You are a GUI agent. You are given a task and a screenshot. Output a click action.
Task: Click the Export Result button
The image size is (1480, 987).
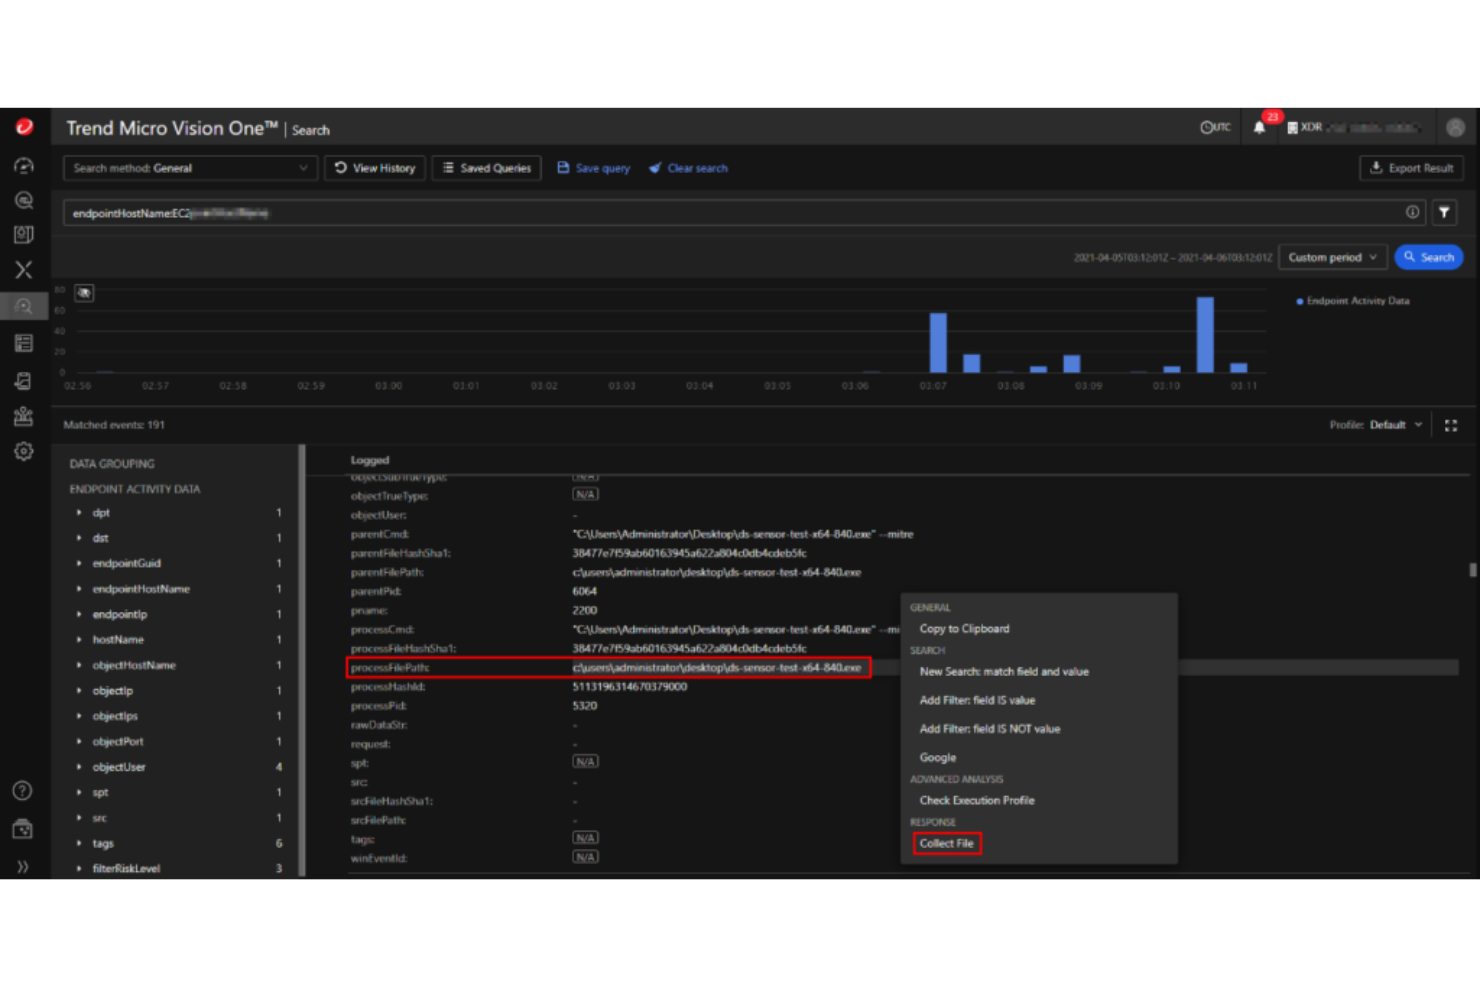coord(1411,168)
